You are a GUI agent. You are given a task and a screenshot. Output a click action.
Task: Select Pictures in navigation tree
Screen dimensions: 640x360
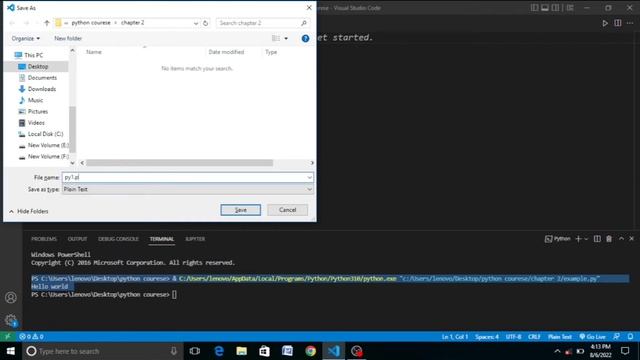[x=38, y=111]
